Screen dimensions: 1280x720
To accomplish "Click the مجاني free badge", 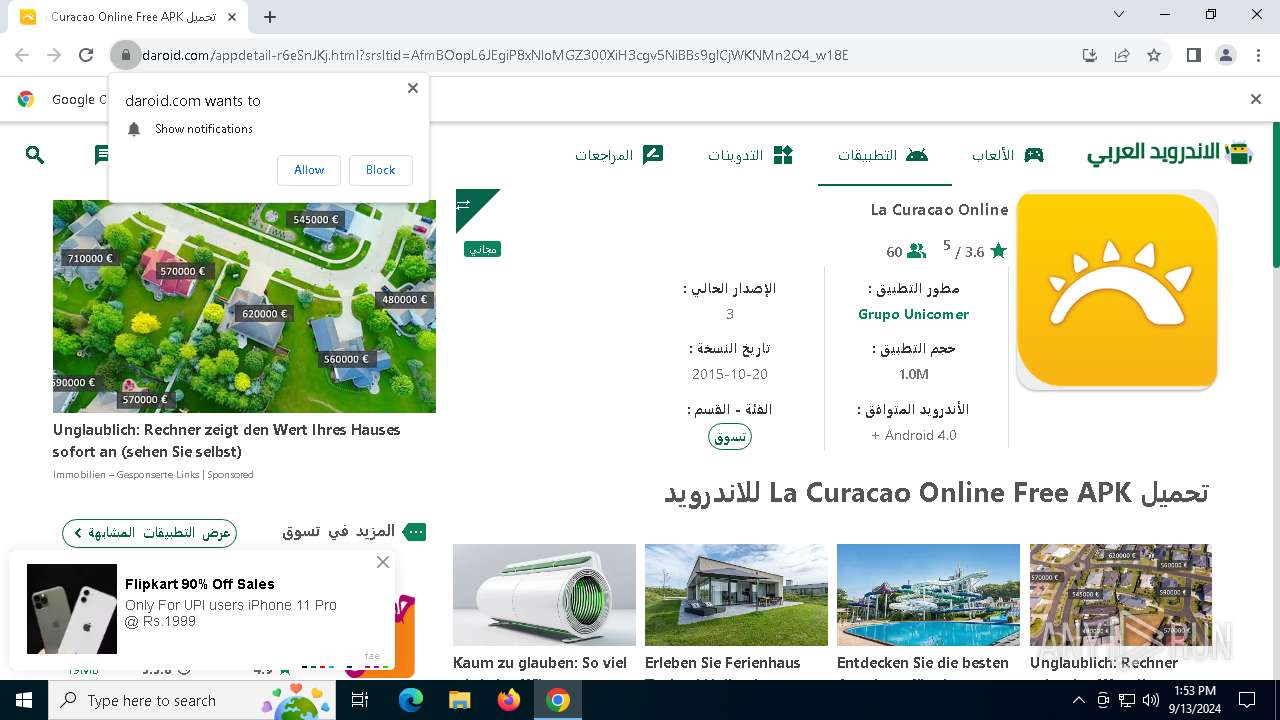I will click(x=483, y=249).
